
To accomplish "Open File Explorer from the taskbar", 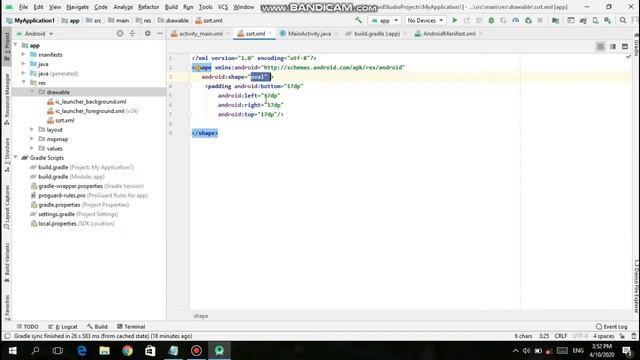I will pos(104,351).
